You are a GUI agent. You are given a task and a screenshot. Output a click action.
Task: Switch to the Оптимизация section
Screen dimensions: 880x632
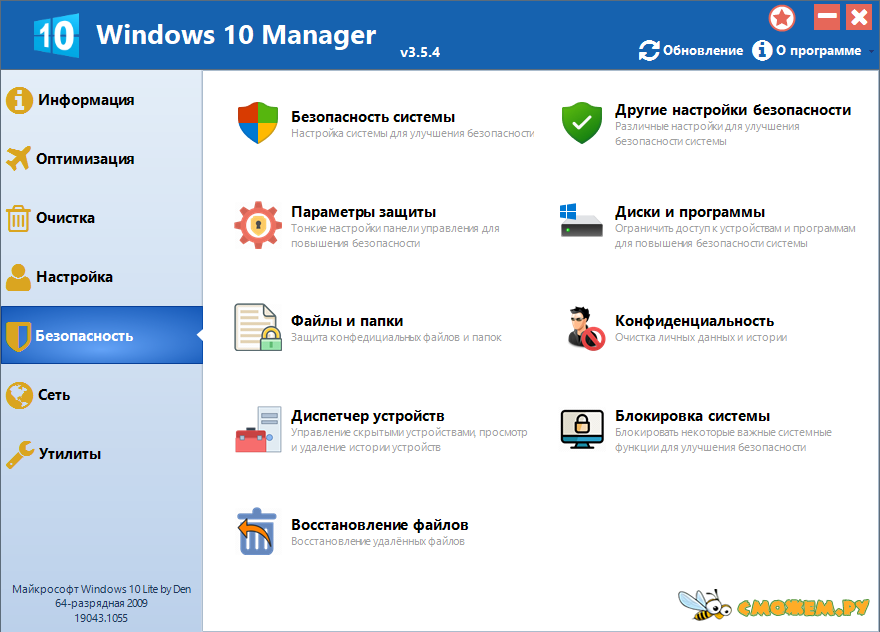[x=102, y=159]
